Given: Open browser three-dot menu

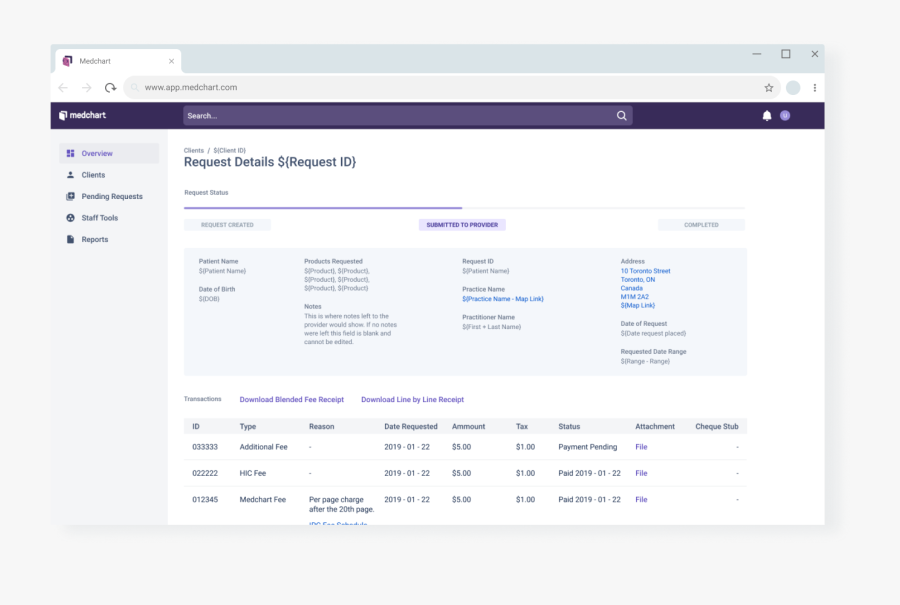Looking at the screenshot, I should click(x=815, y=88).
